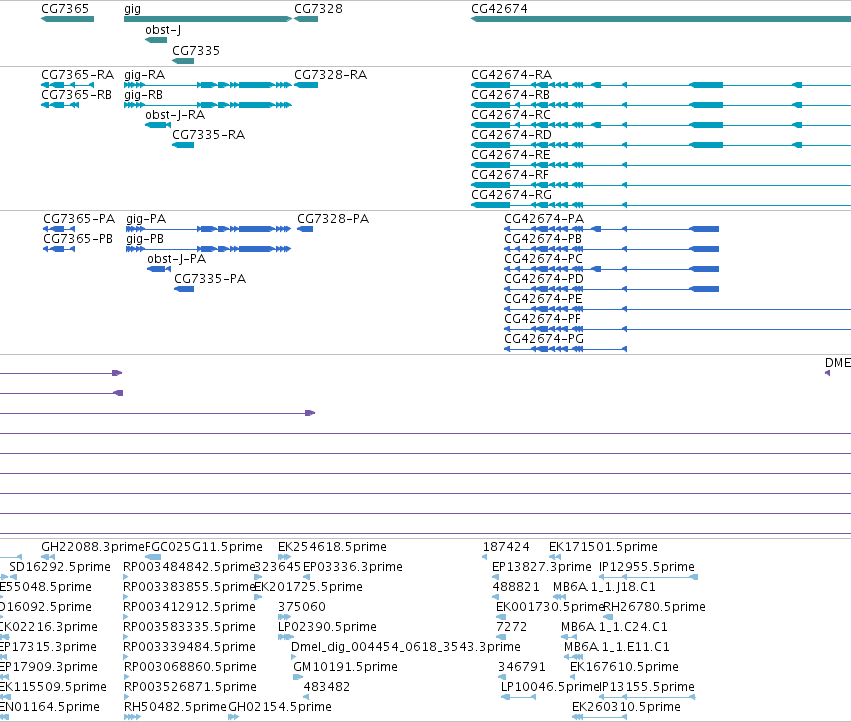Viewport: 851px width, 722px height.
Task: Click the CG7335-PA protein label
Action: coord(210,279)
